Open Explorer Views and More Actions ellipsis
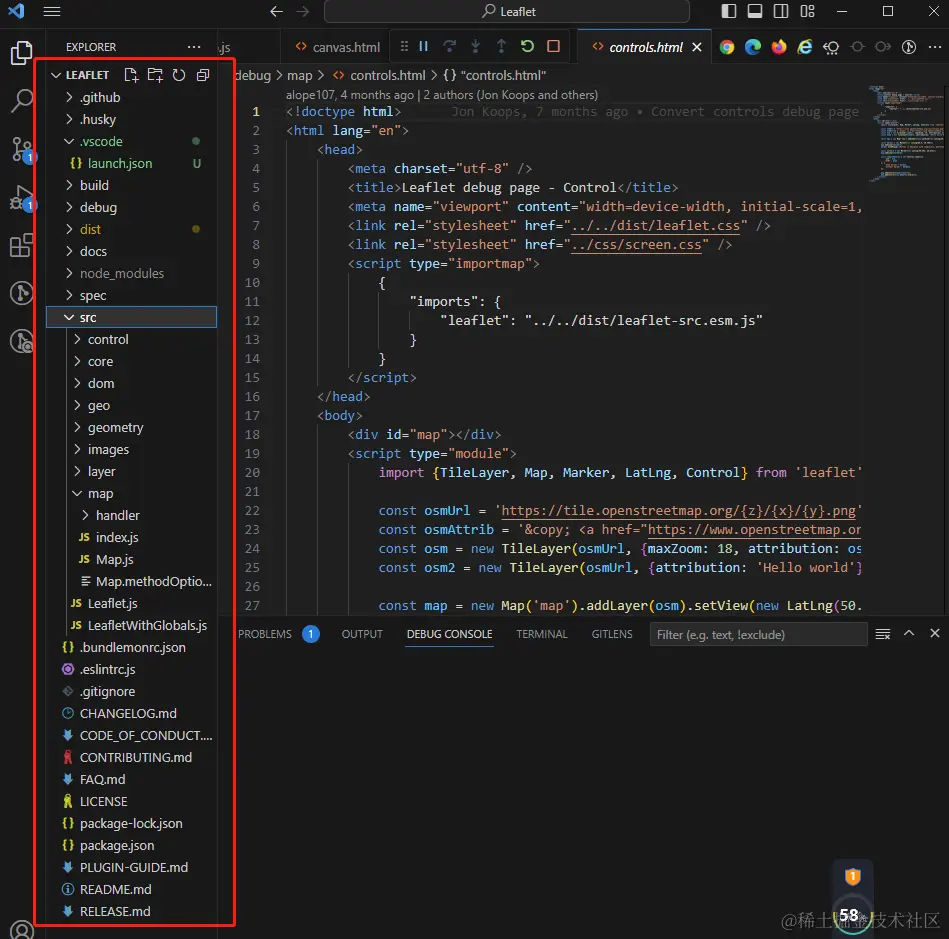The width and height of the screenshot is (949, 939). tap(194, 47)
